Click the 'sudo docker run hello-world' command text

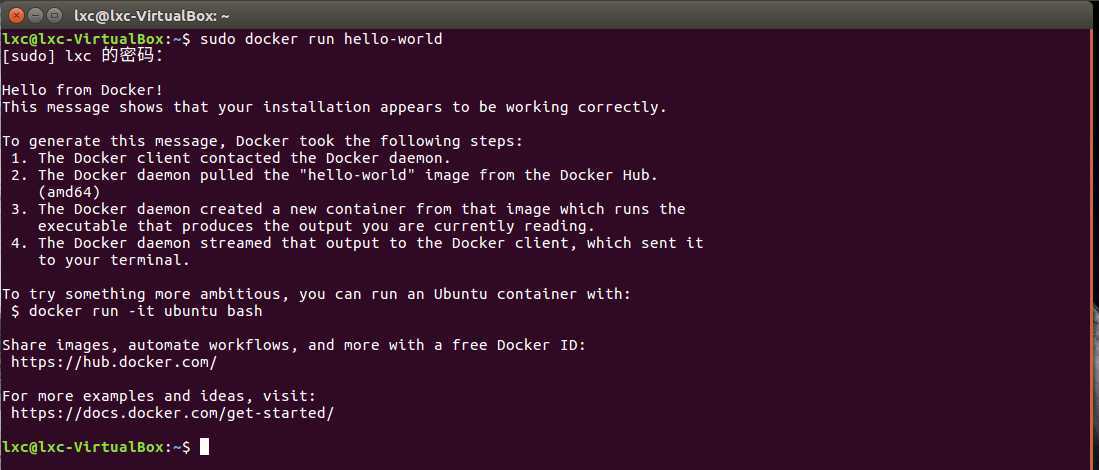(x=321, y=39)
